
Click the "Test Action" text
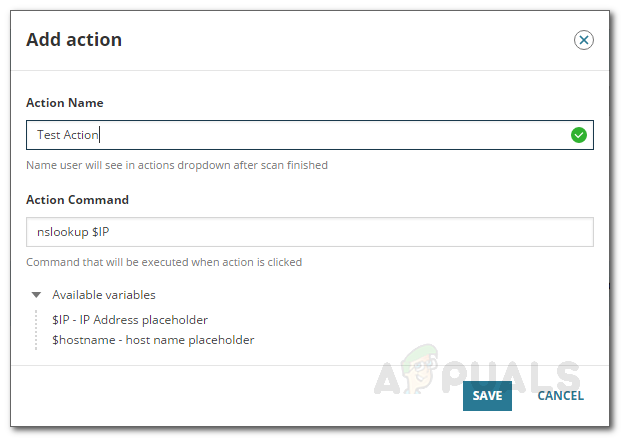68,135
